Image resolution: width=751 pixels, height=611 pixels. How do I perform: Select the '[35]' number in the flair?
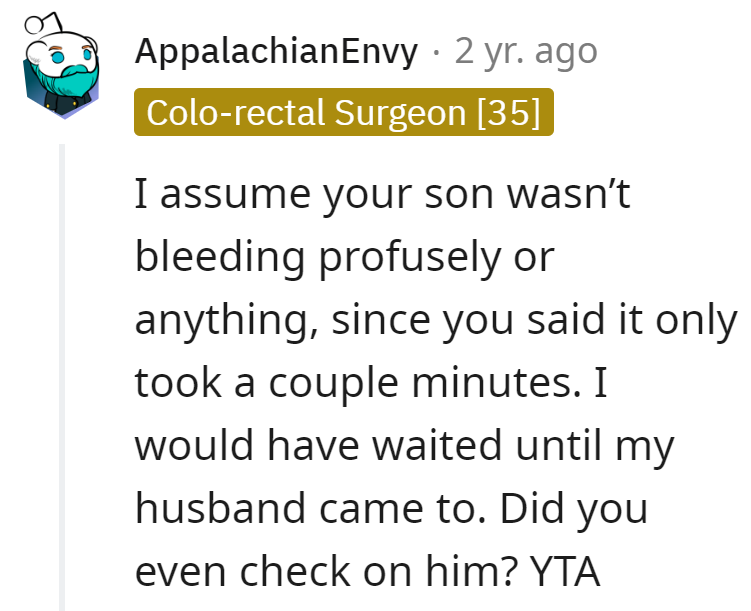[x=509, y=113]
